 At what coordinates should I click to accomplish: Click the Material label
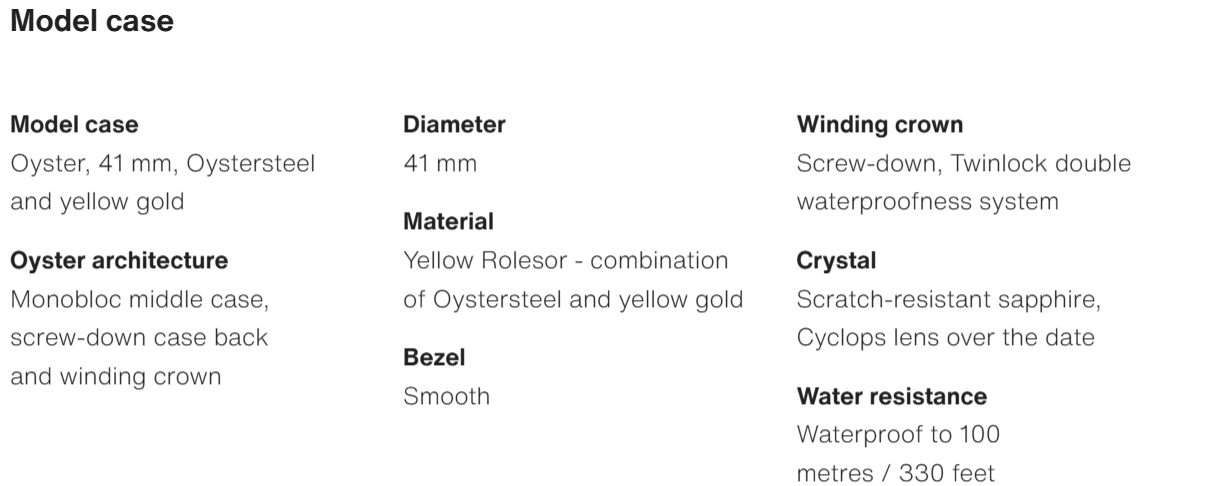click(x=448, y=221)
